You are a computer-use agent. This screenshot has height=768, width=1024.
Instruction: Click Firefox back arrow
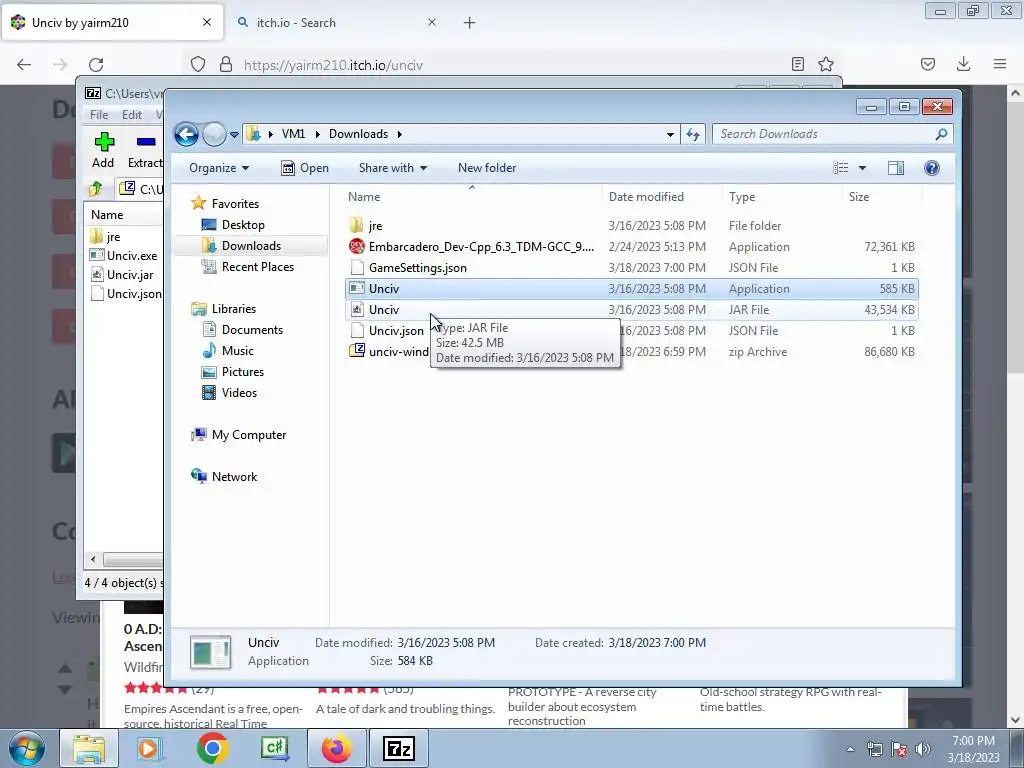point(24,65)
